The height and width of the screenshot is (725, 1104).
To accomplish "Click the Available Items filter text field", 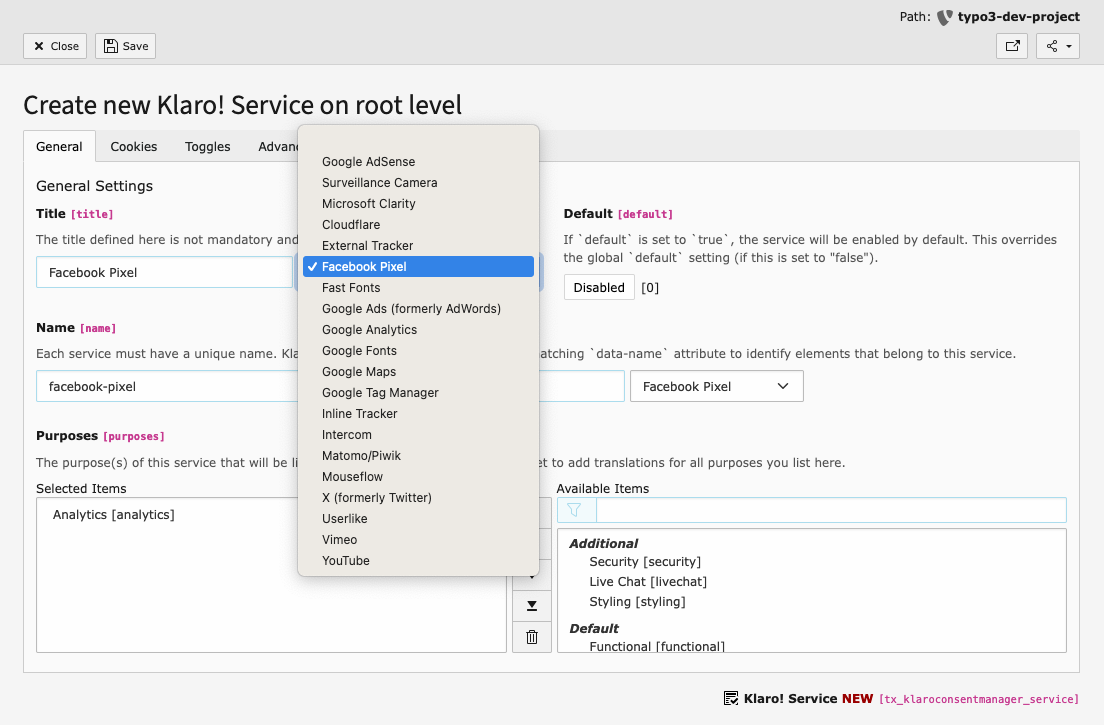I will click(830, 510).
